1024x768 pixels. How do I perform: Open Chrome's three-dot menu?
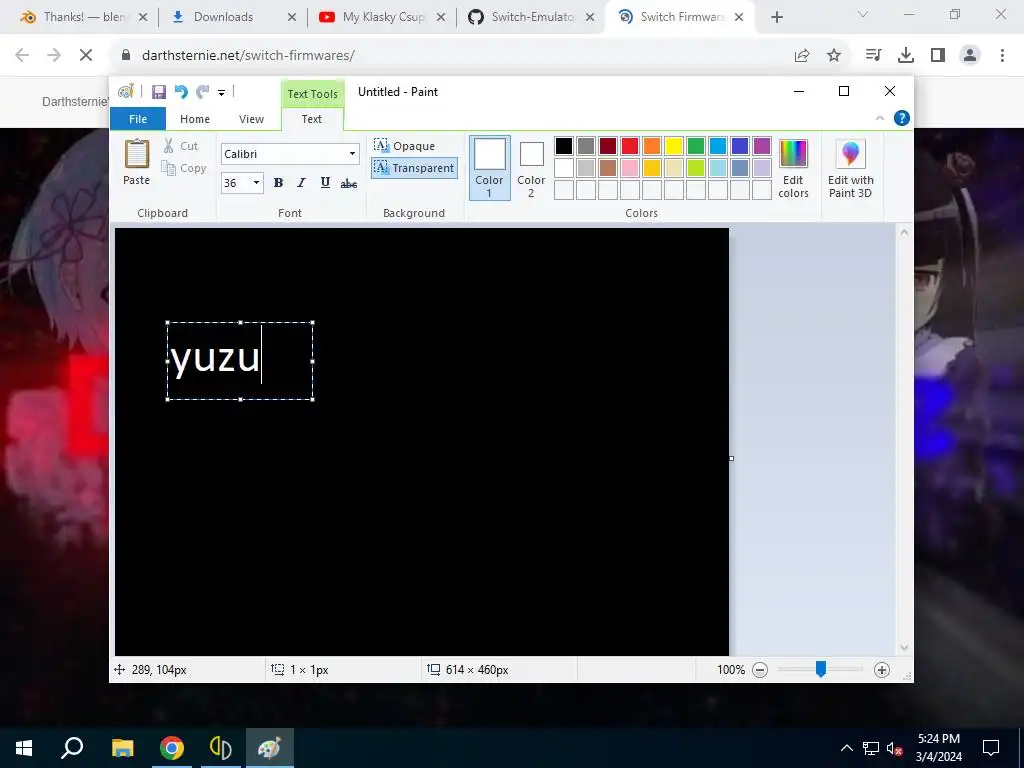pyautogui.click(x=1002, y=56)
